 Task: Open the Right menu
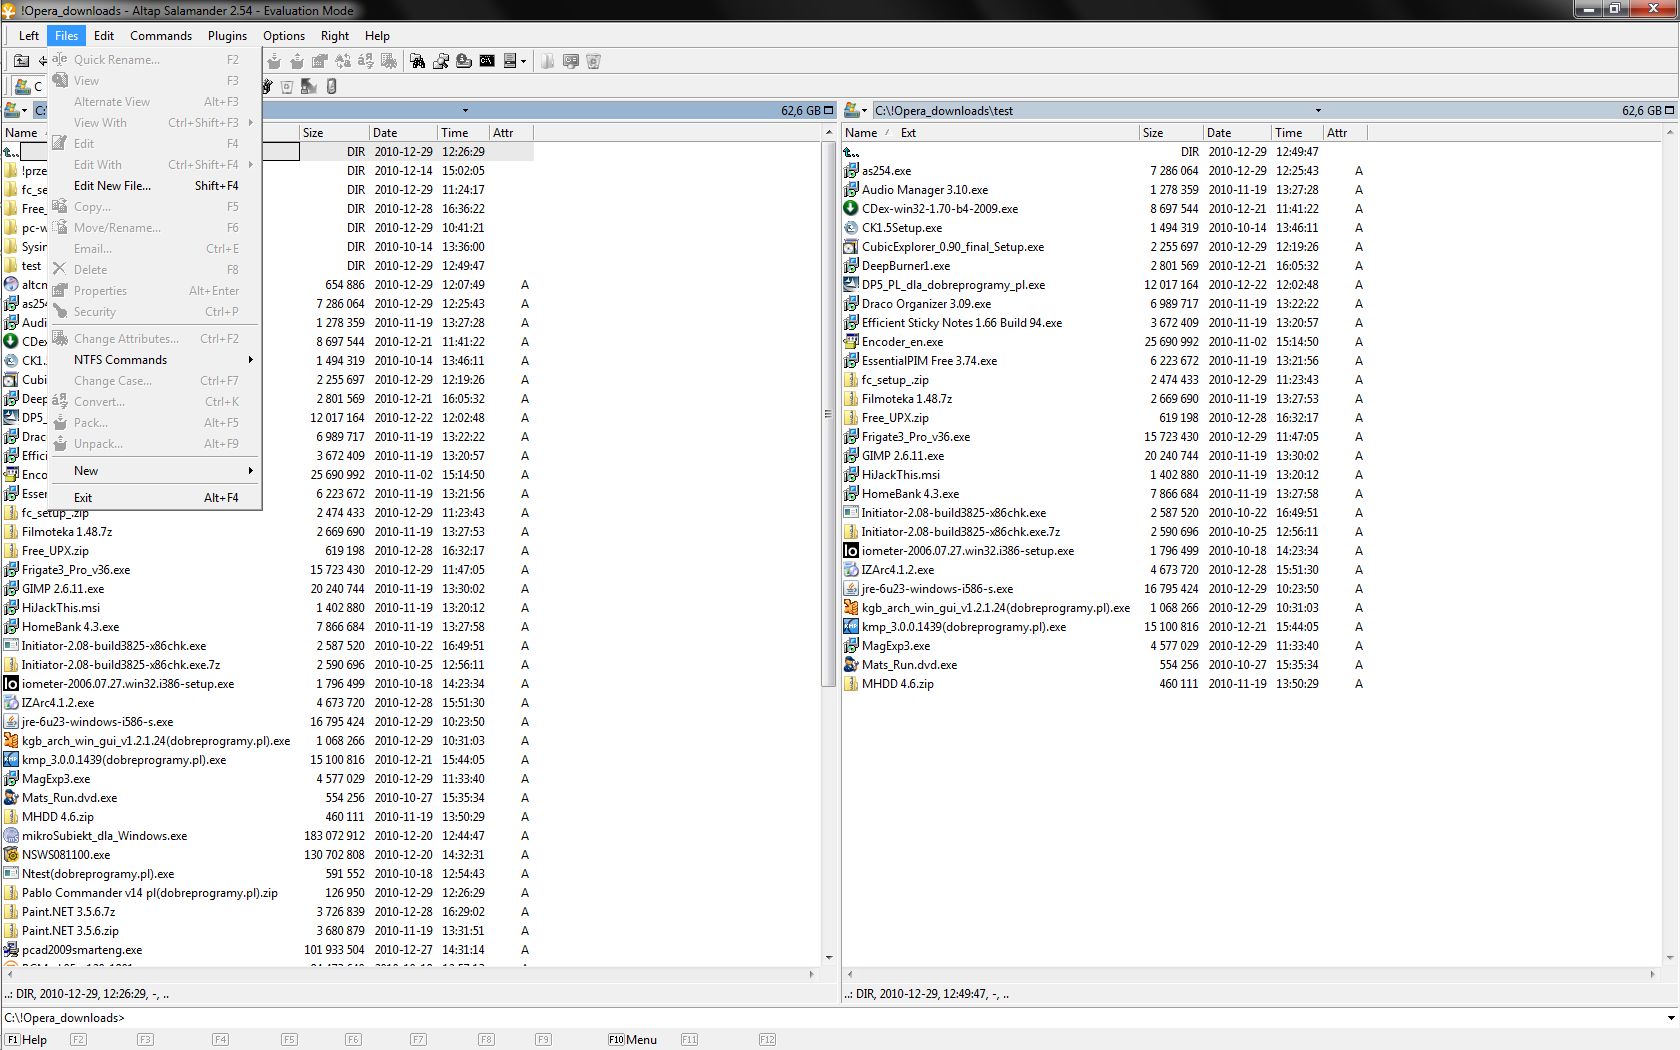pos(335,35)
